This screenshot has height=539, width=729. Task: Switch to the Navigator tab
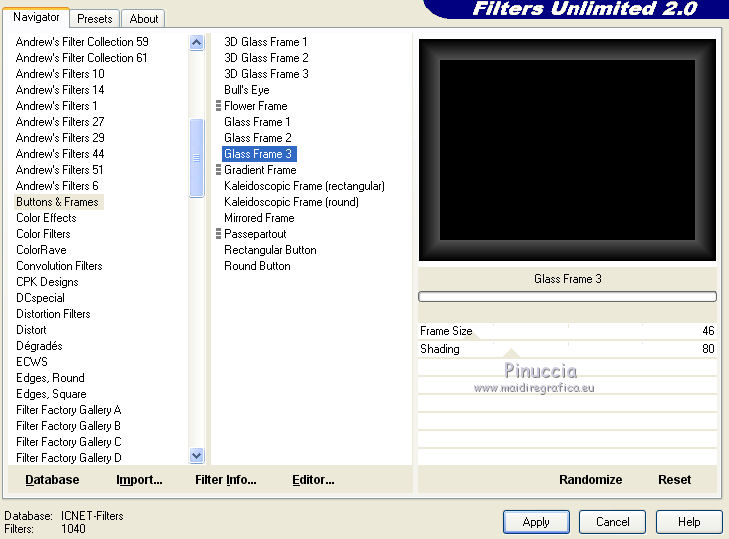[x=36, y=17]
